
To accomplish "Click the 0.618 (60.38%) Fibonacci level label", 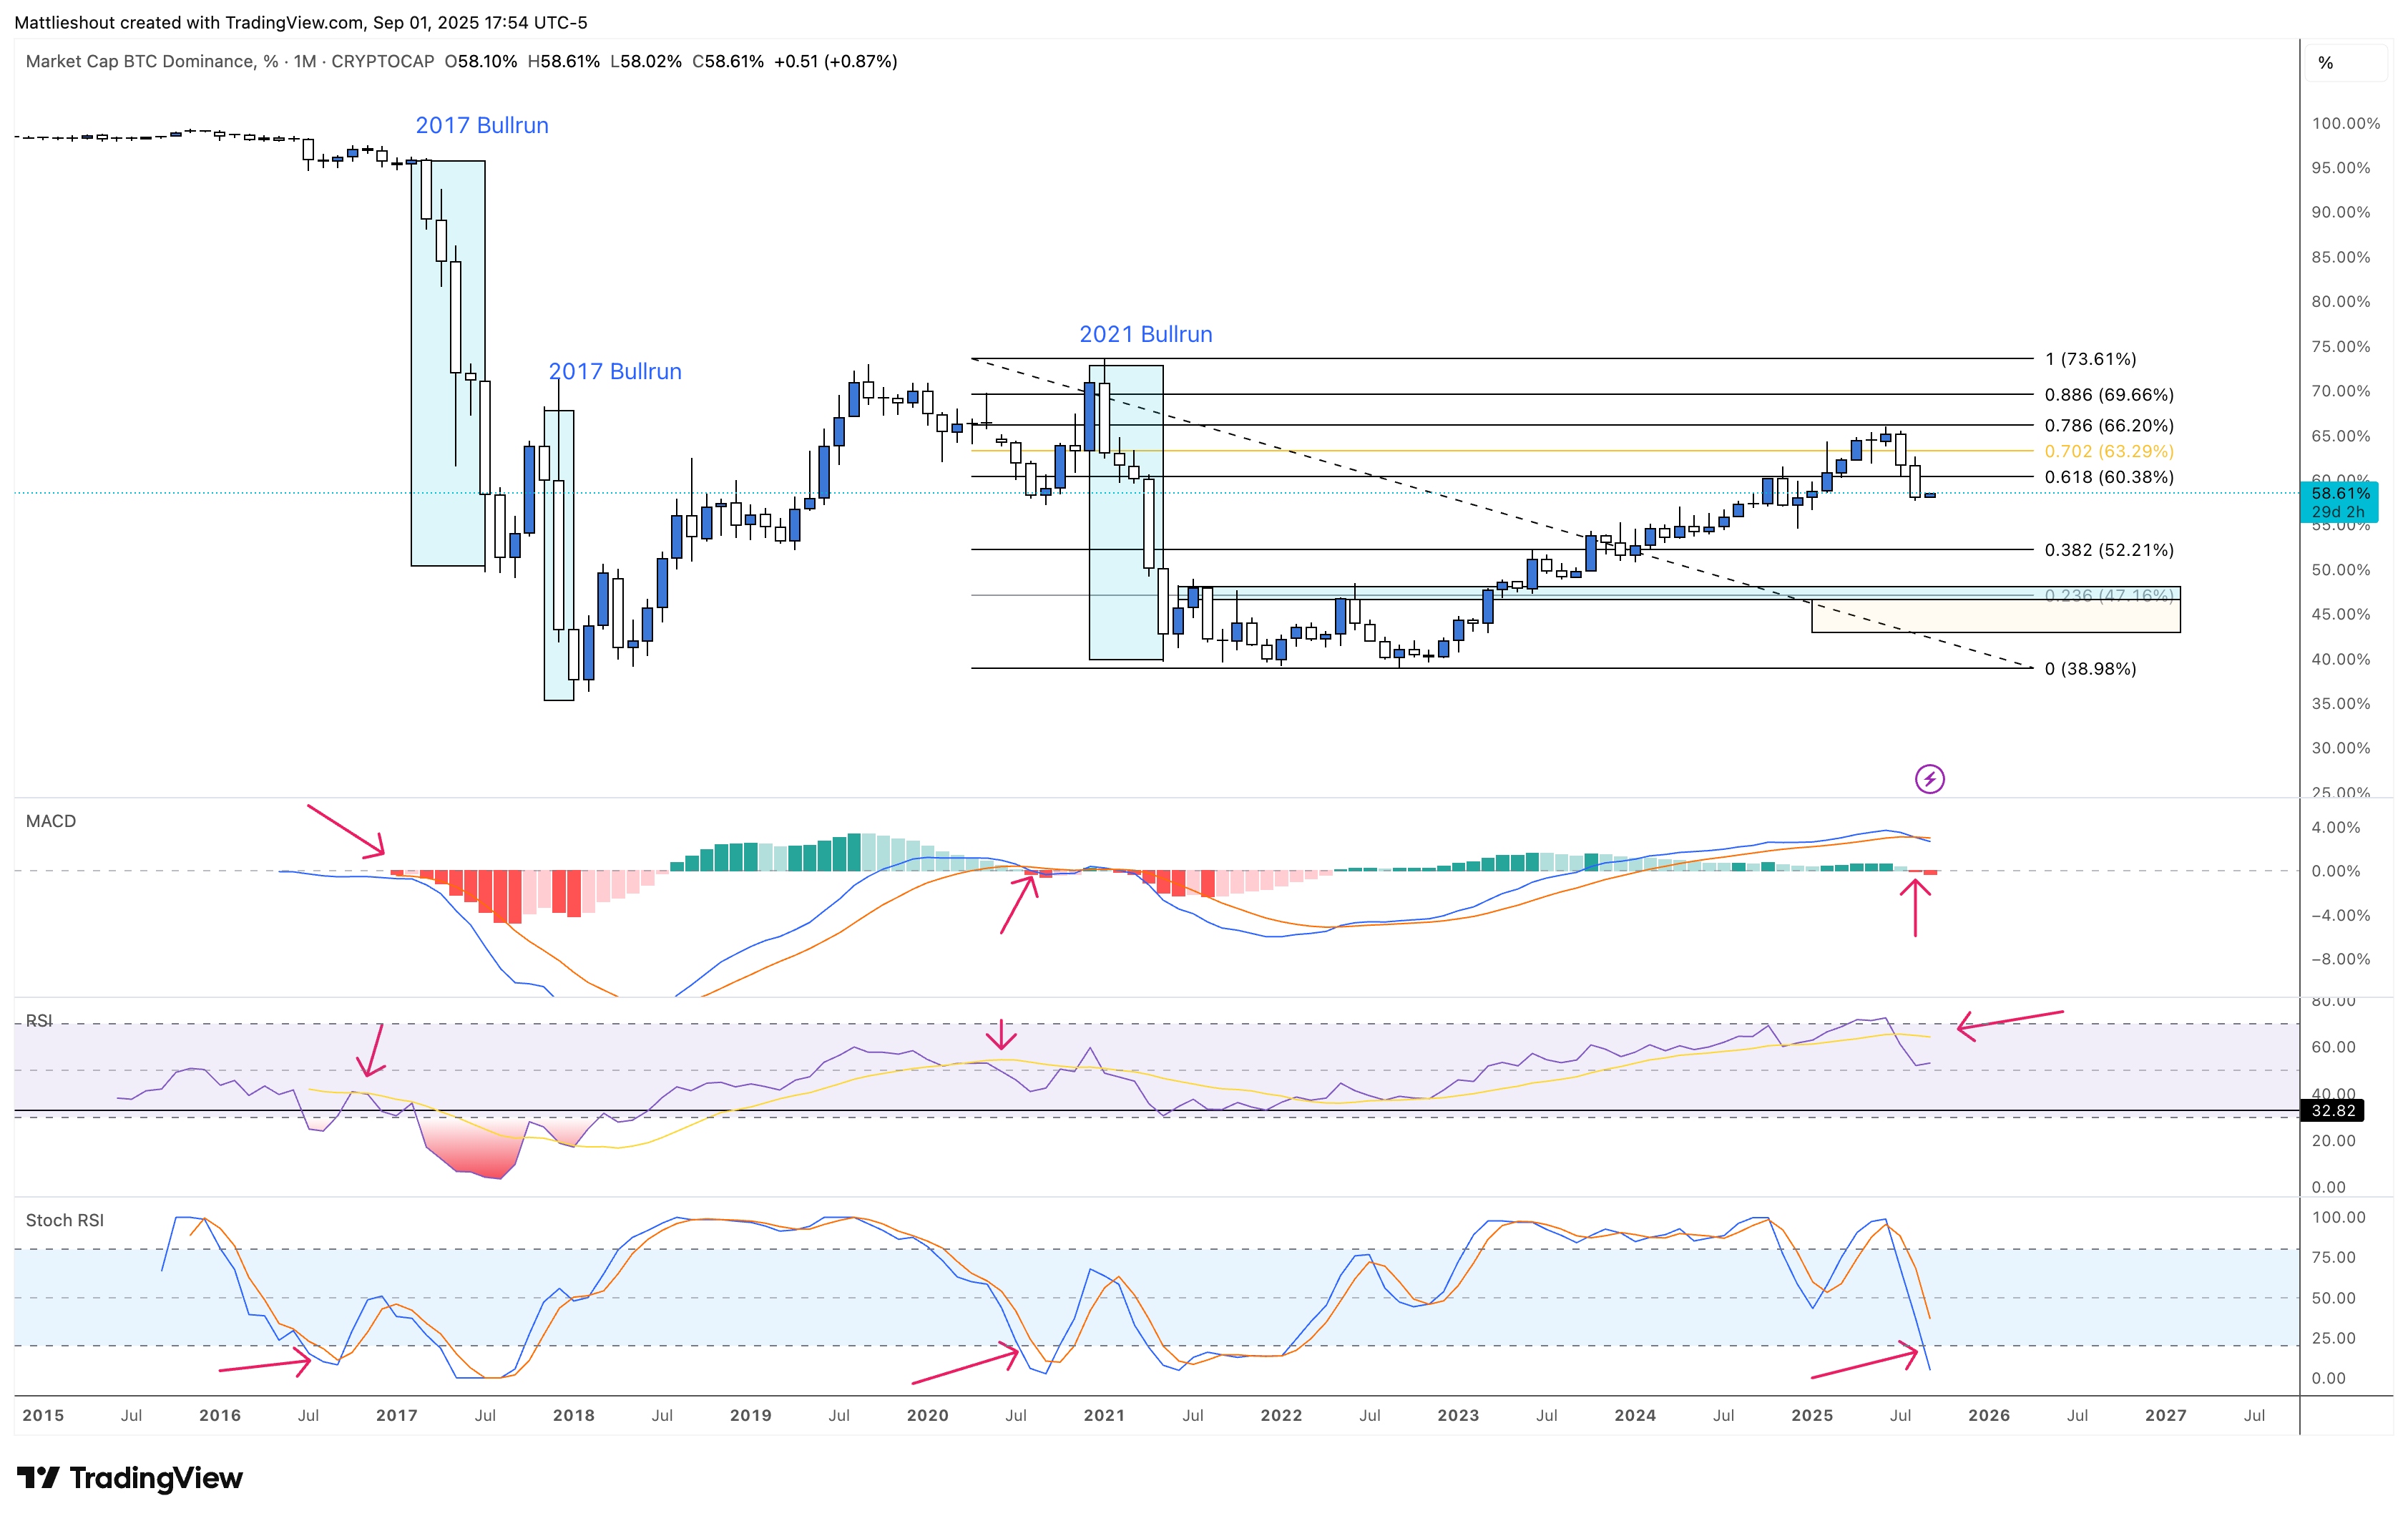I will pos(2108,477).
